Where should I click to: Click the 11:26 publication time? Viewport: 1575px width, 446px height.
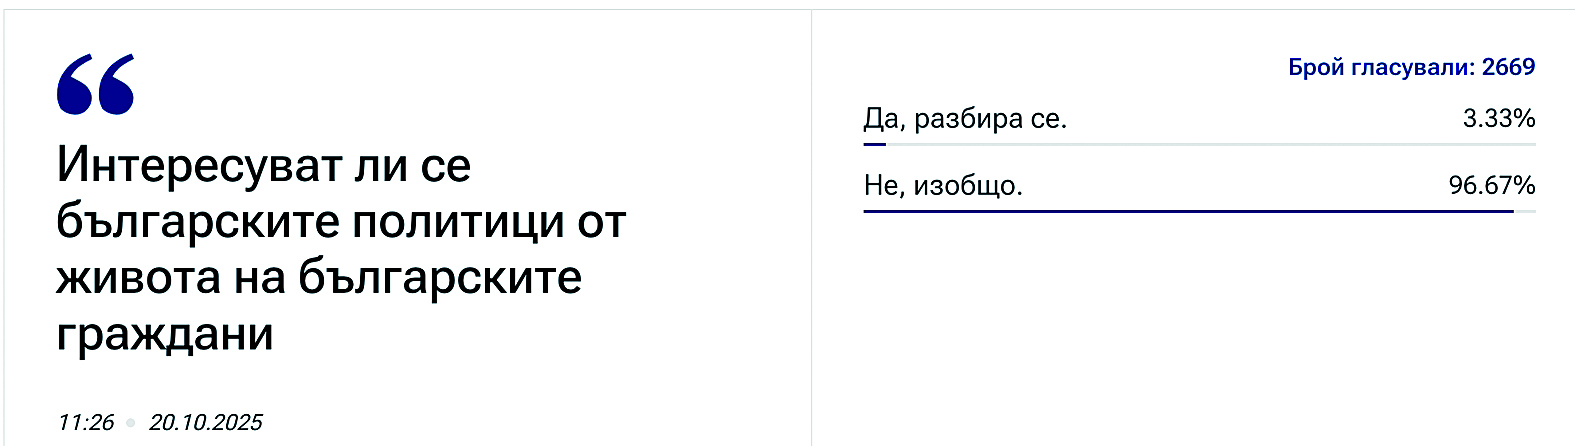coord(86,422)
